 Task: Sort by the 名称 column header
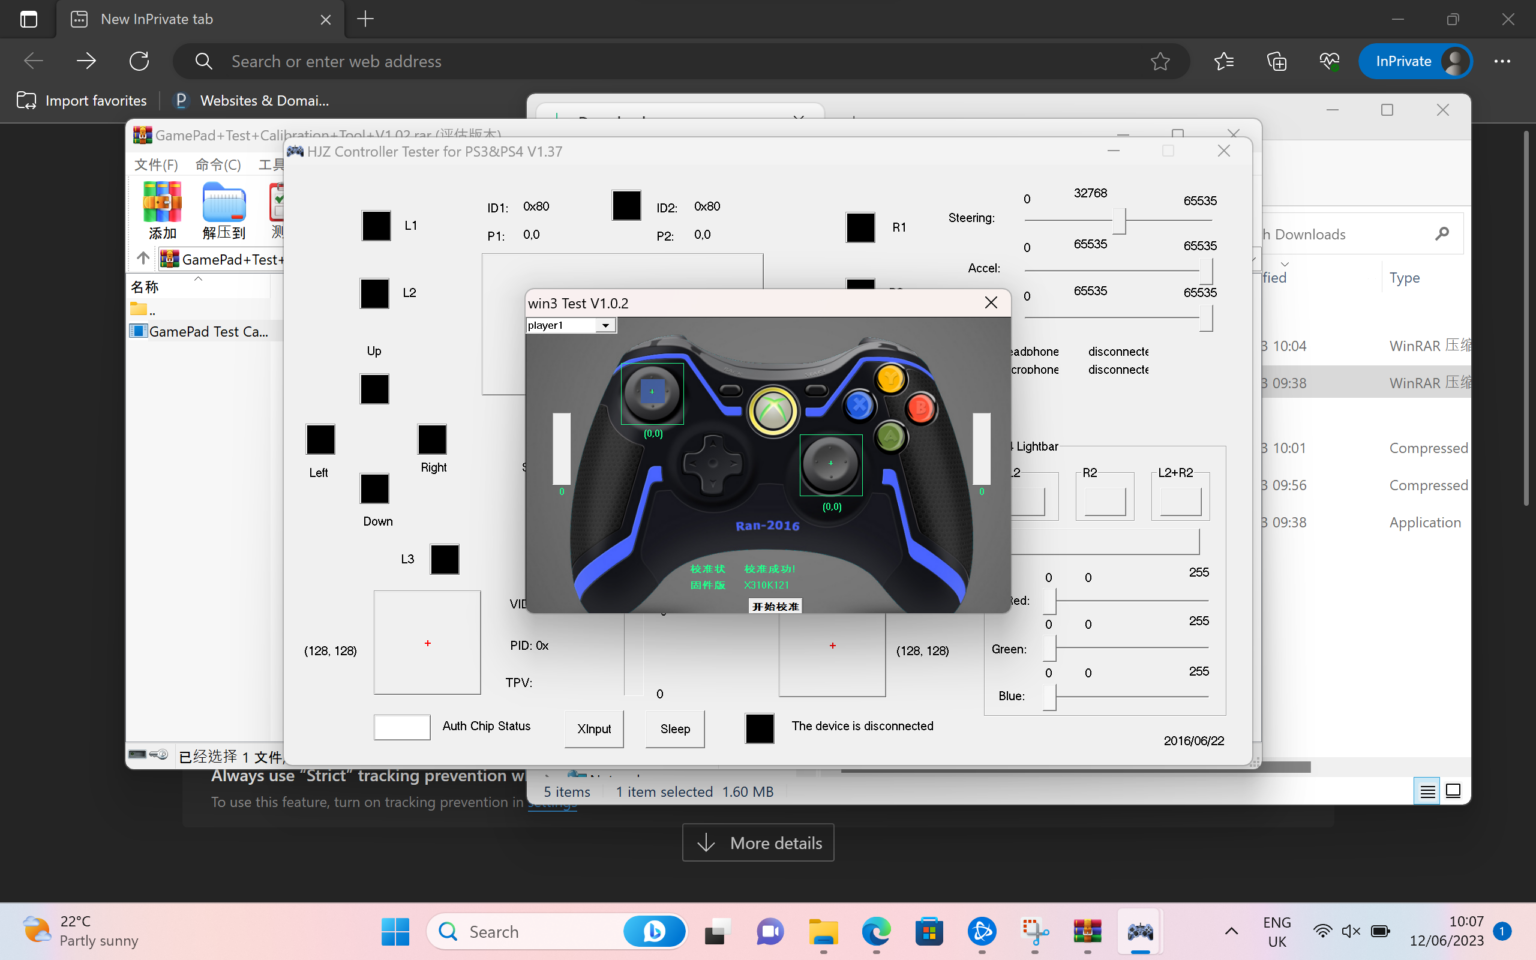146,286
